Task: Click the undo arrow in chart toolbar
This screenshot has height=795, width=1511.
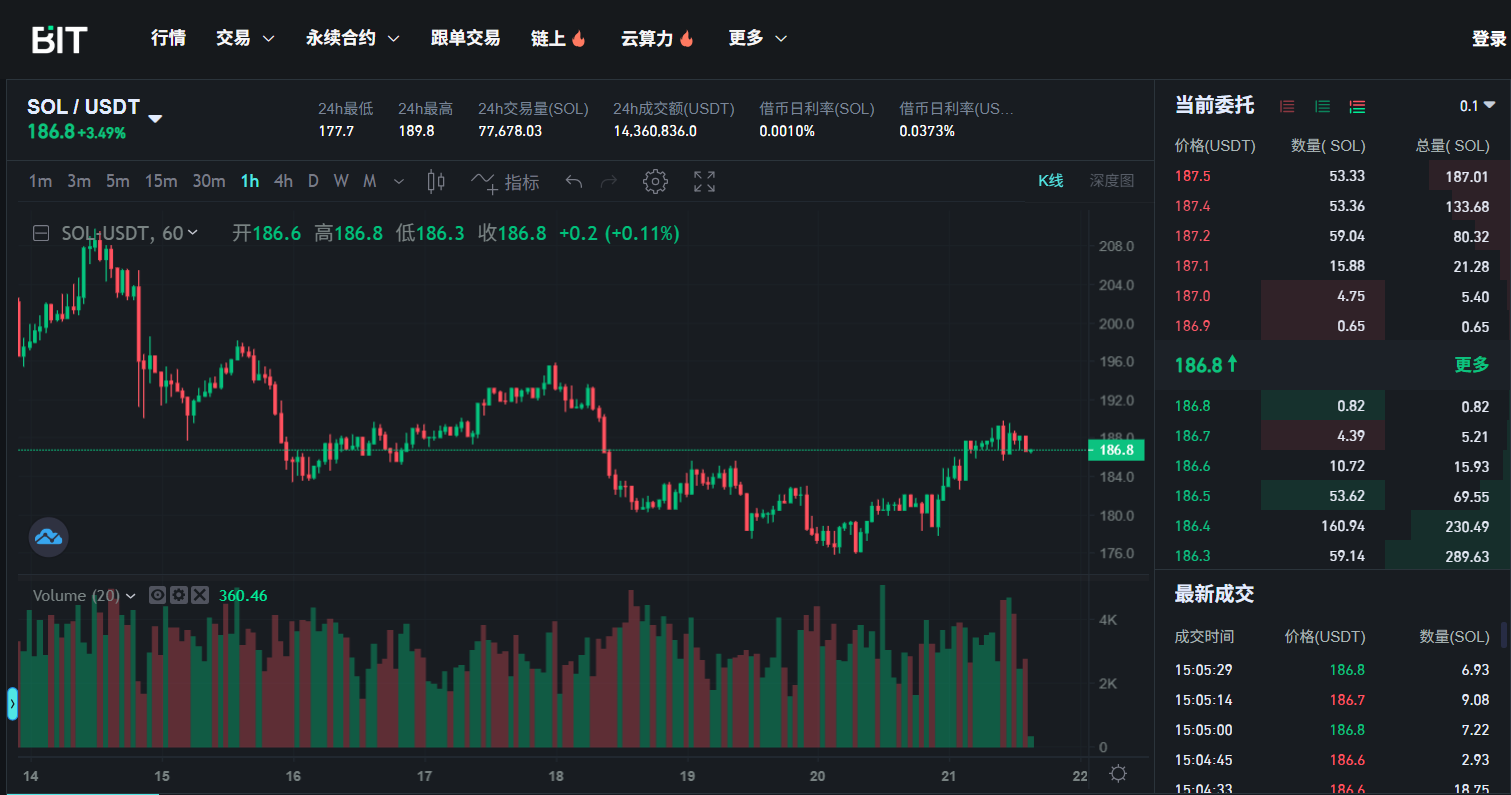Action: point(573,182)
